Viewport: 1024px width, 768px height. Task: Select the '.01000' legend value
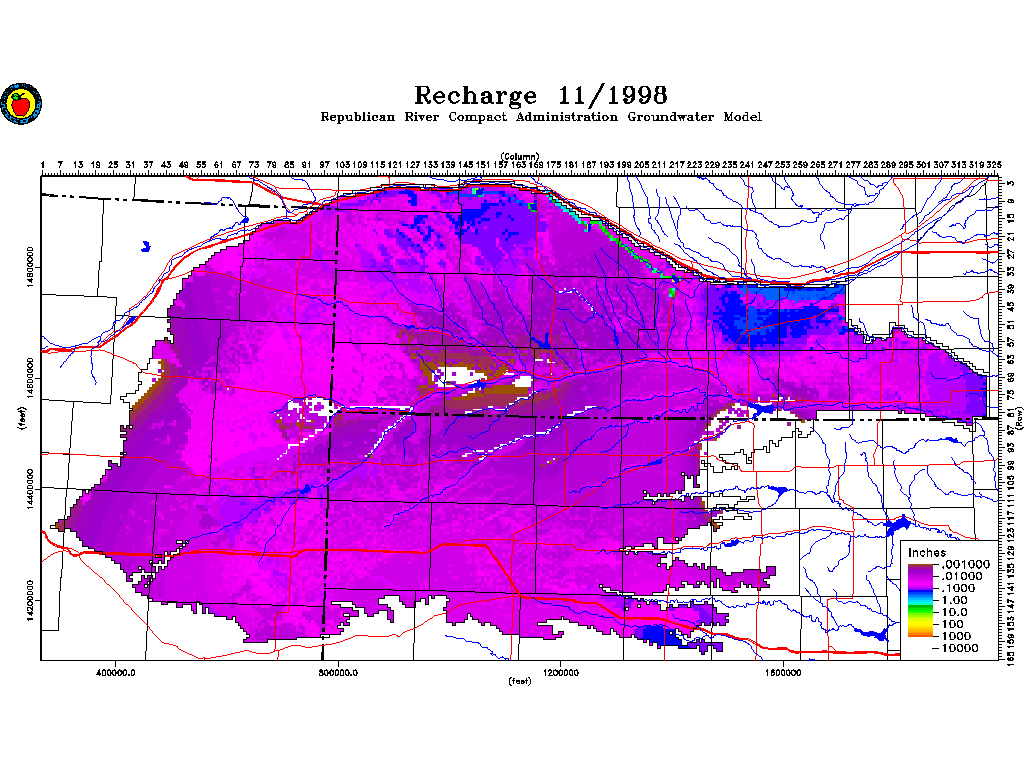tap(961, 576)
